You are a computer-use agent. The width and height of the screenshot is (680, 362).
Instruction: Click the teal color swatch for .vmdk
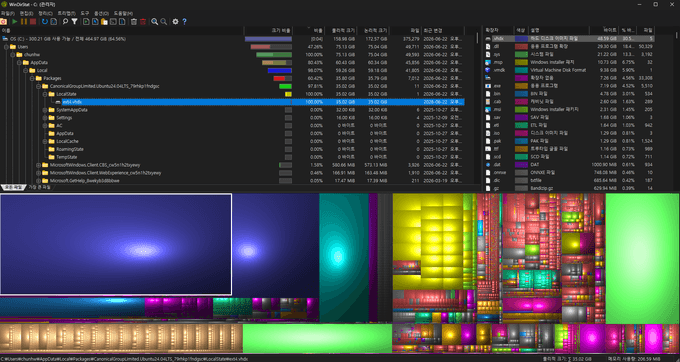tap(521, 70)
